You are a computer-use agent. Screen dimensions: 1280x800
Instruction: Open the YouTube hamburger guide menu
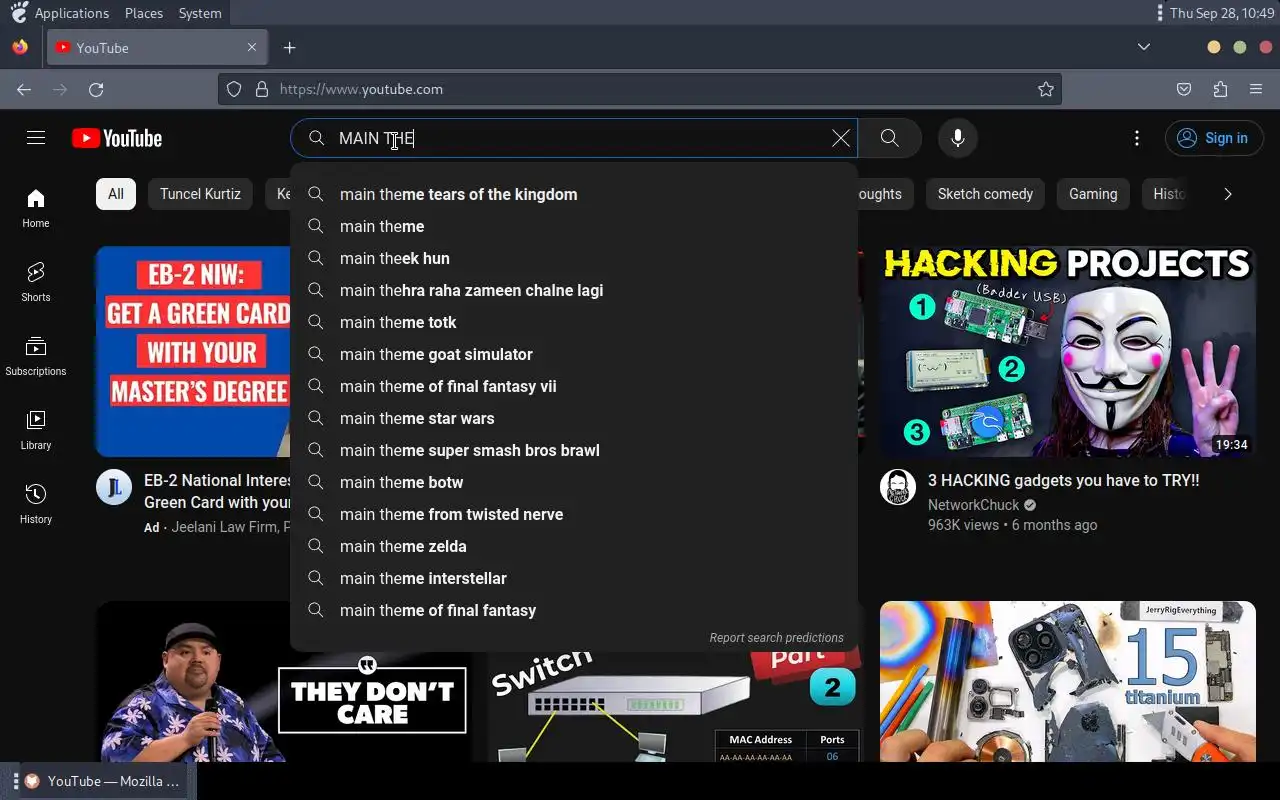[x=36, y=138]
